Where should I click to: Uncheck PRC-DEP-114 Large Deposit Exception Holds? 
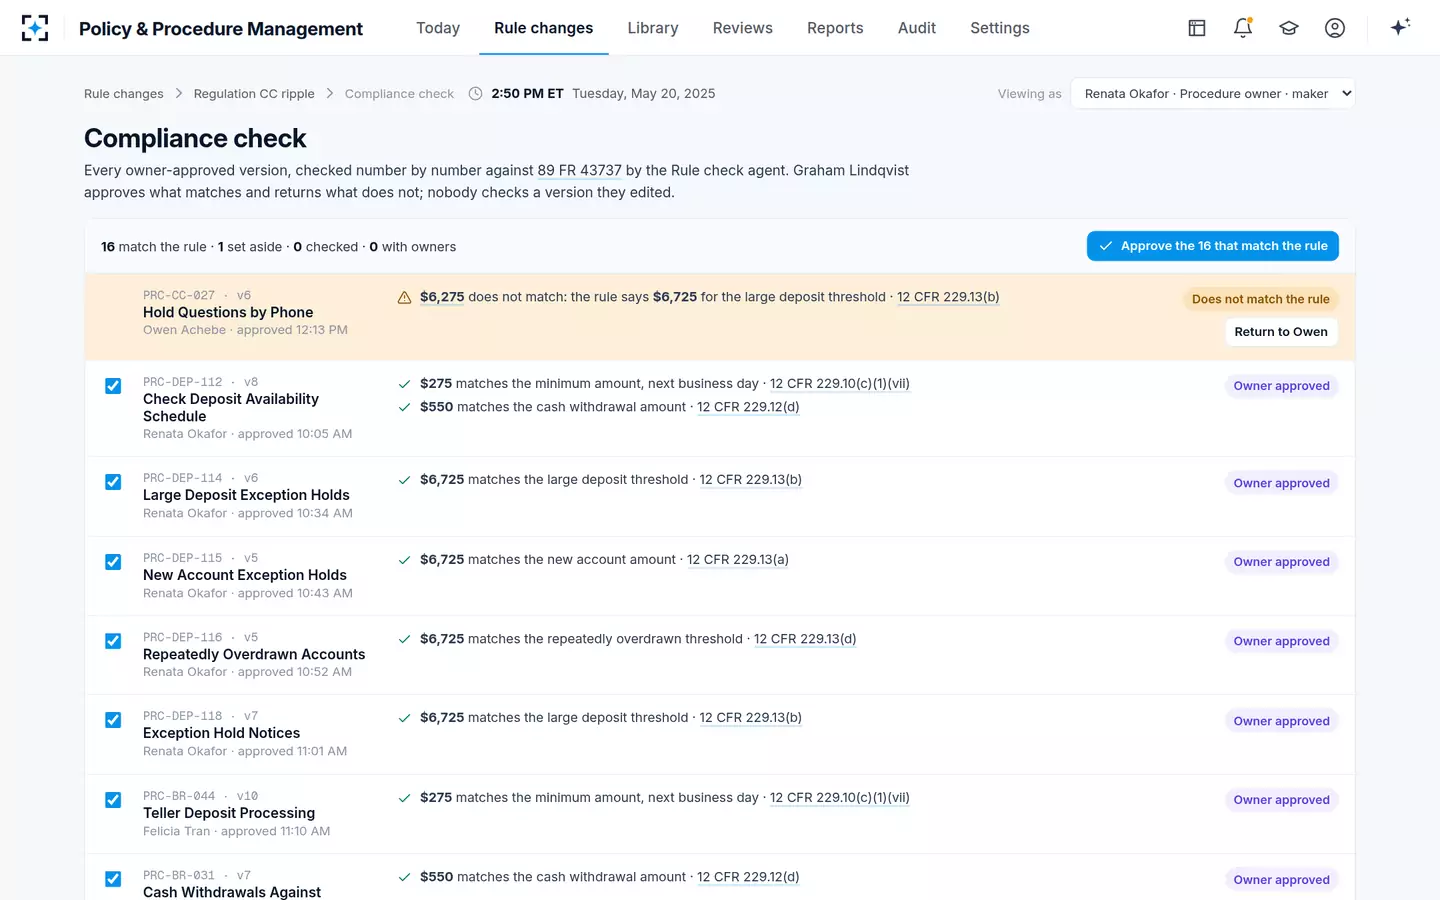click(x=113, y=482)
